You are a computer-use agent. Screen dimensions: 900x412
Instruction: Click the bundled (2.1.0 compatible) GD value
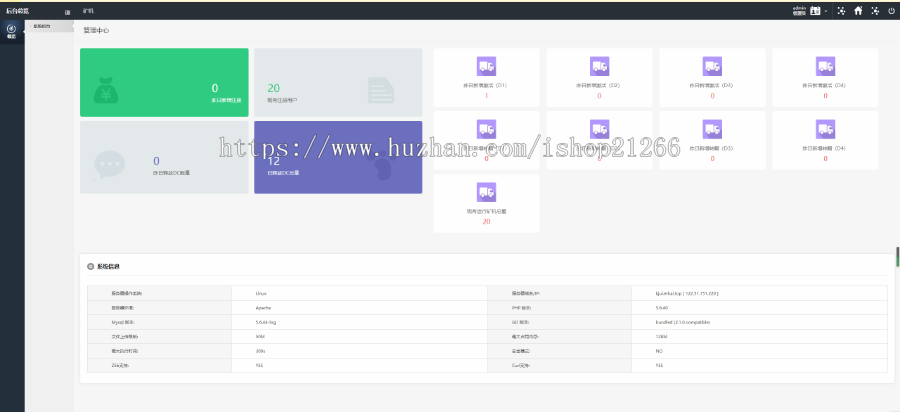[x=683, y=322]
